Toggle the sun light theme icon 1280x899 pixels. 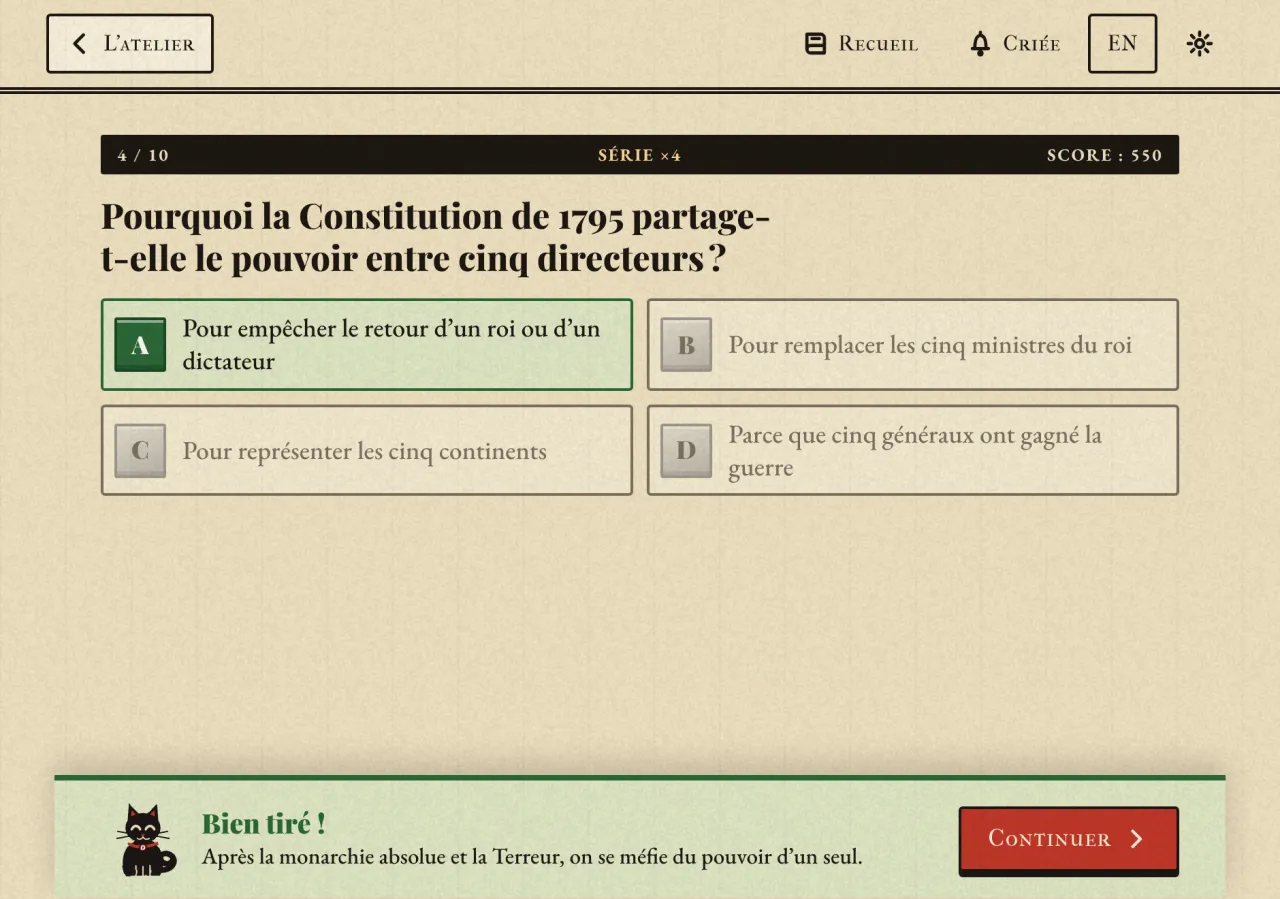tap(1199, 44)
